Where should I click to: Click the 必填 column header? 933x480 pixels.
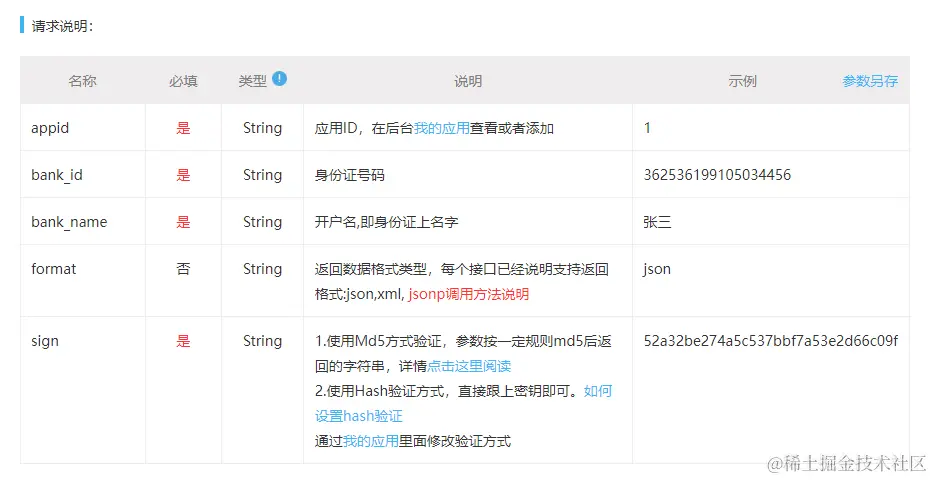coord(183,81)
